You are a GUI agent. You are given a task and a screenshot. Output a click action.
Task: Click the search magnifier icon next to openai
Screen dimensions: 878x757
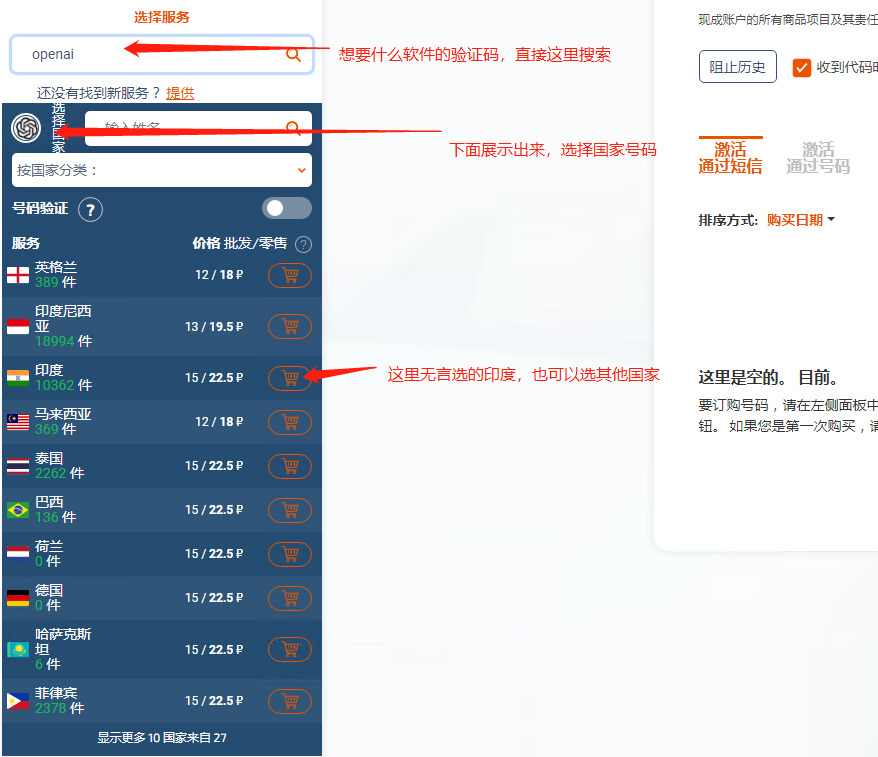293,55
